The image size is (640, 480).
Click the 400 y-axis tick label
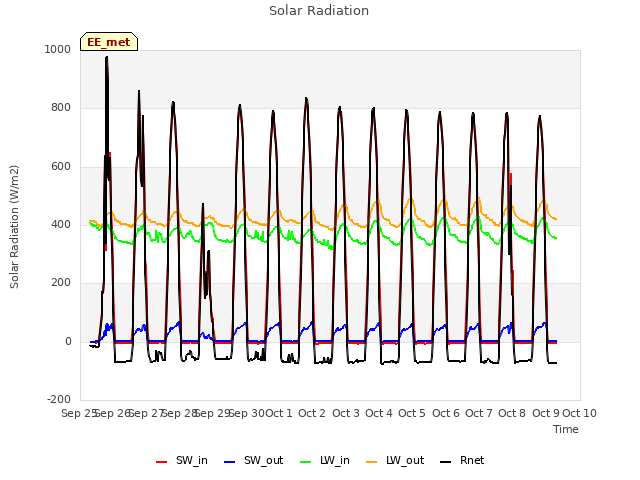(x=61, y=224)
